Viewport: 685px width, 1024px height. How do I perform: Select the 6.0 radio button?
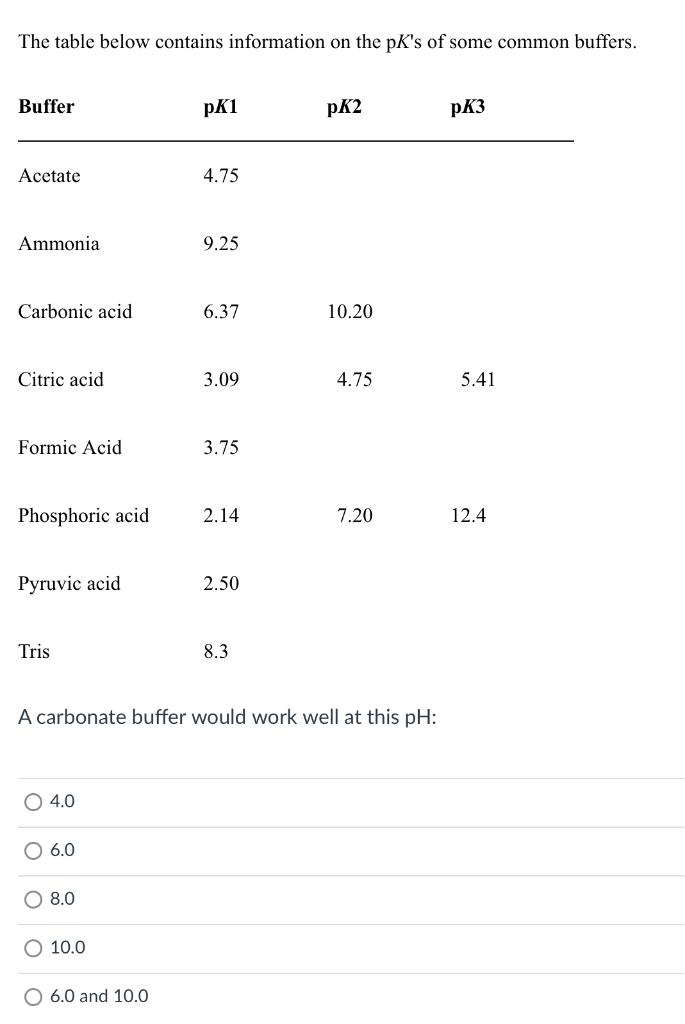click(33, 850)
